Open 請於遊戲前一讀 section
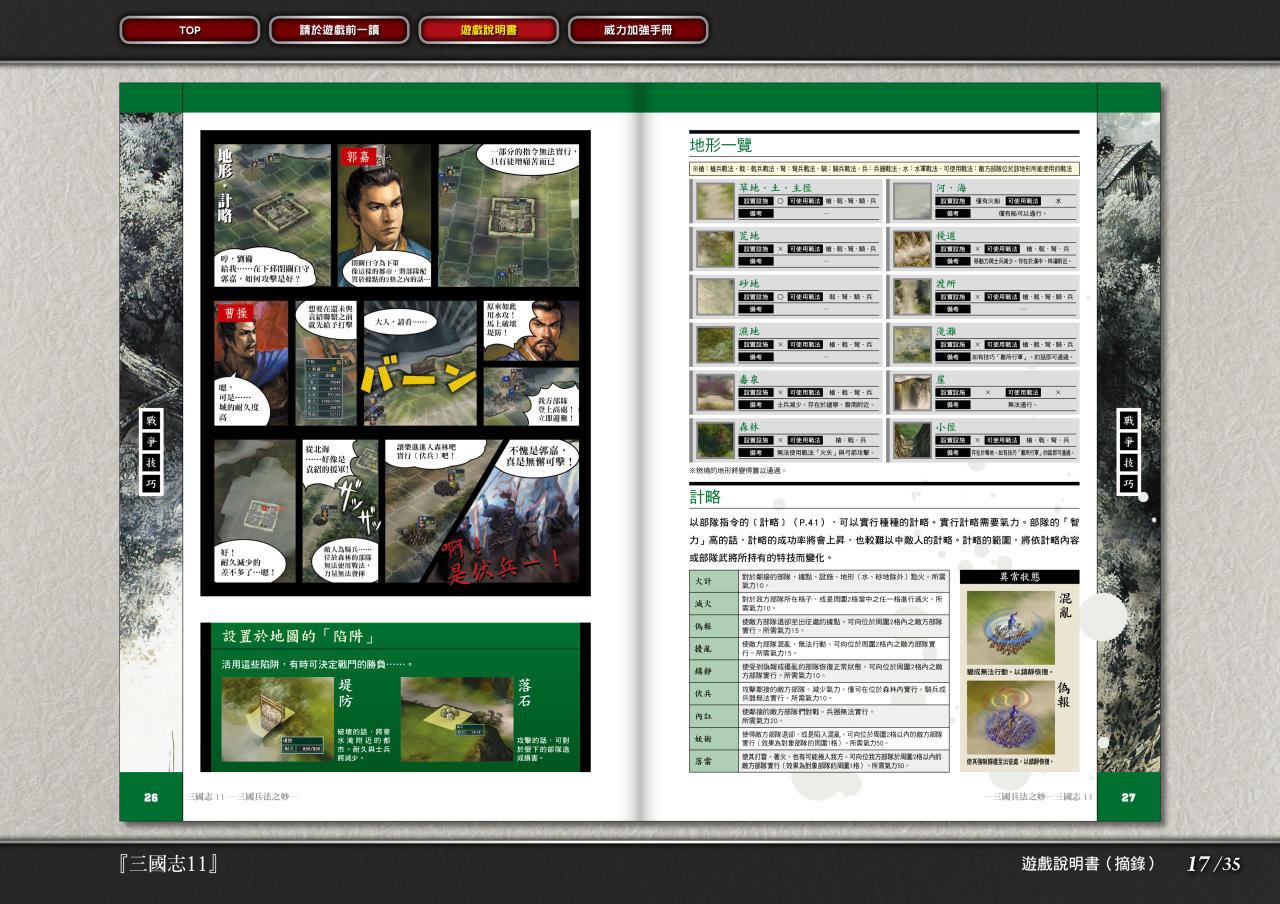Screen dimensions: 1280x904 339,30
